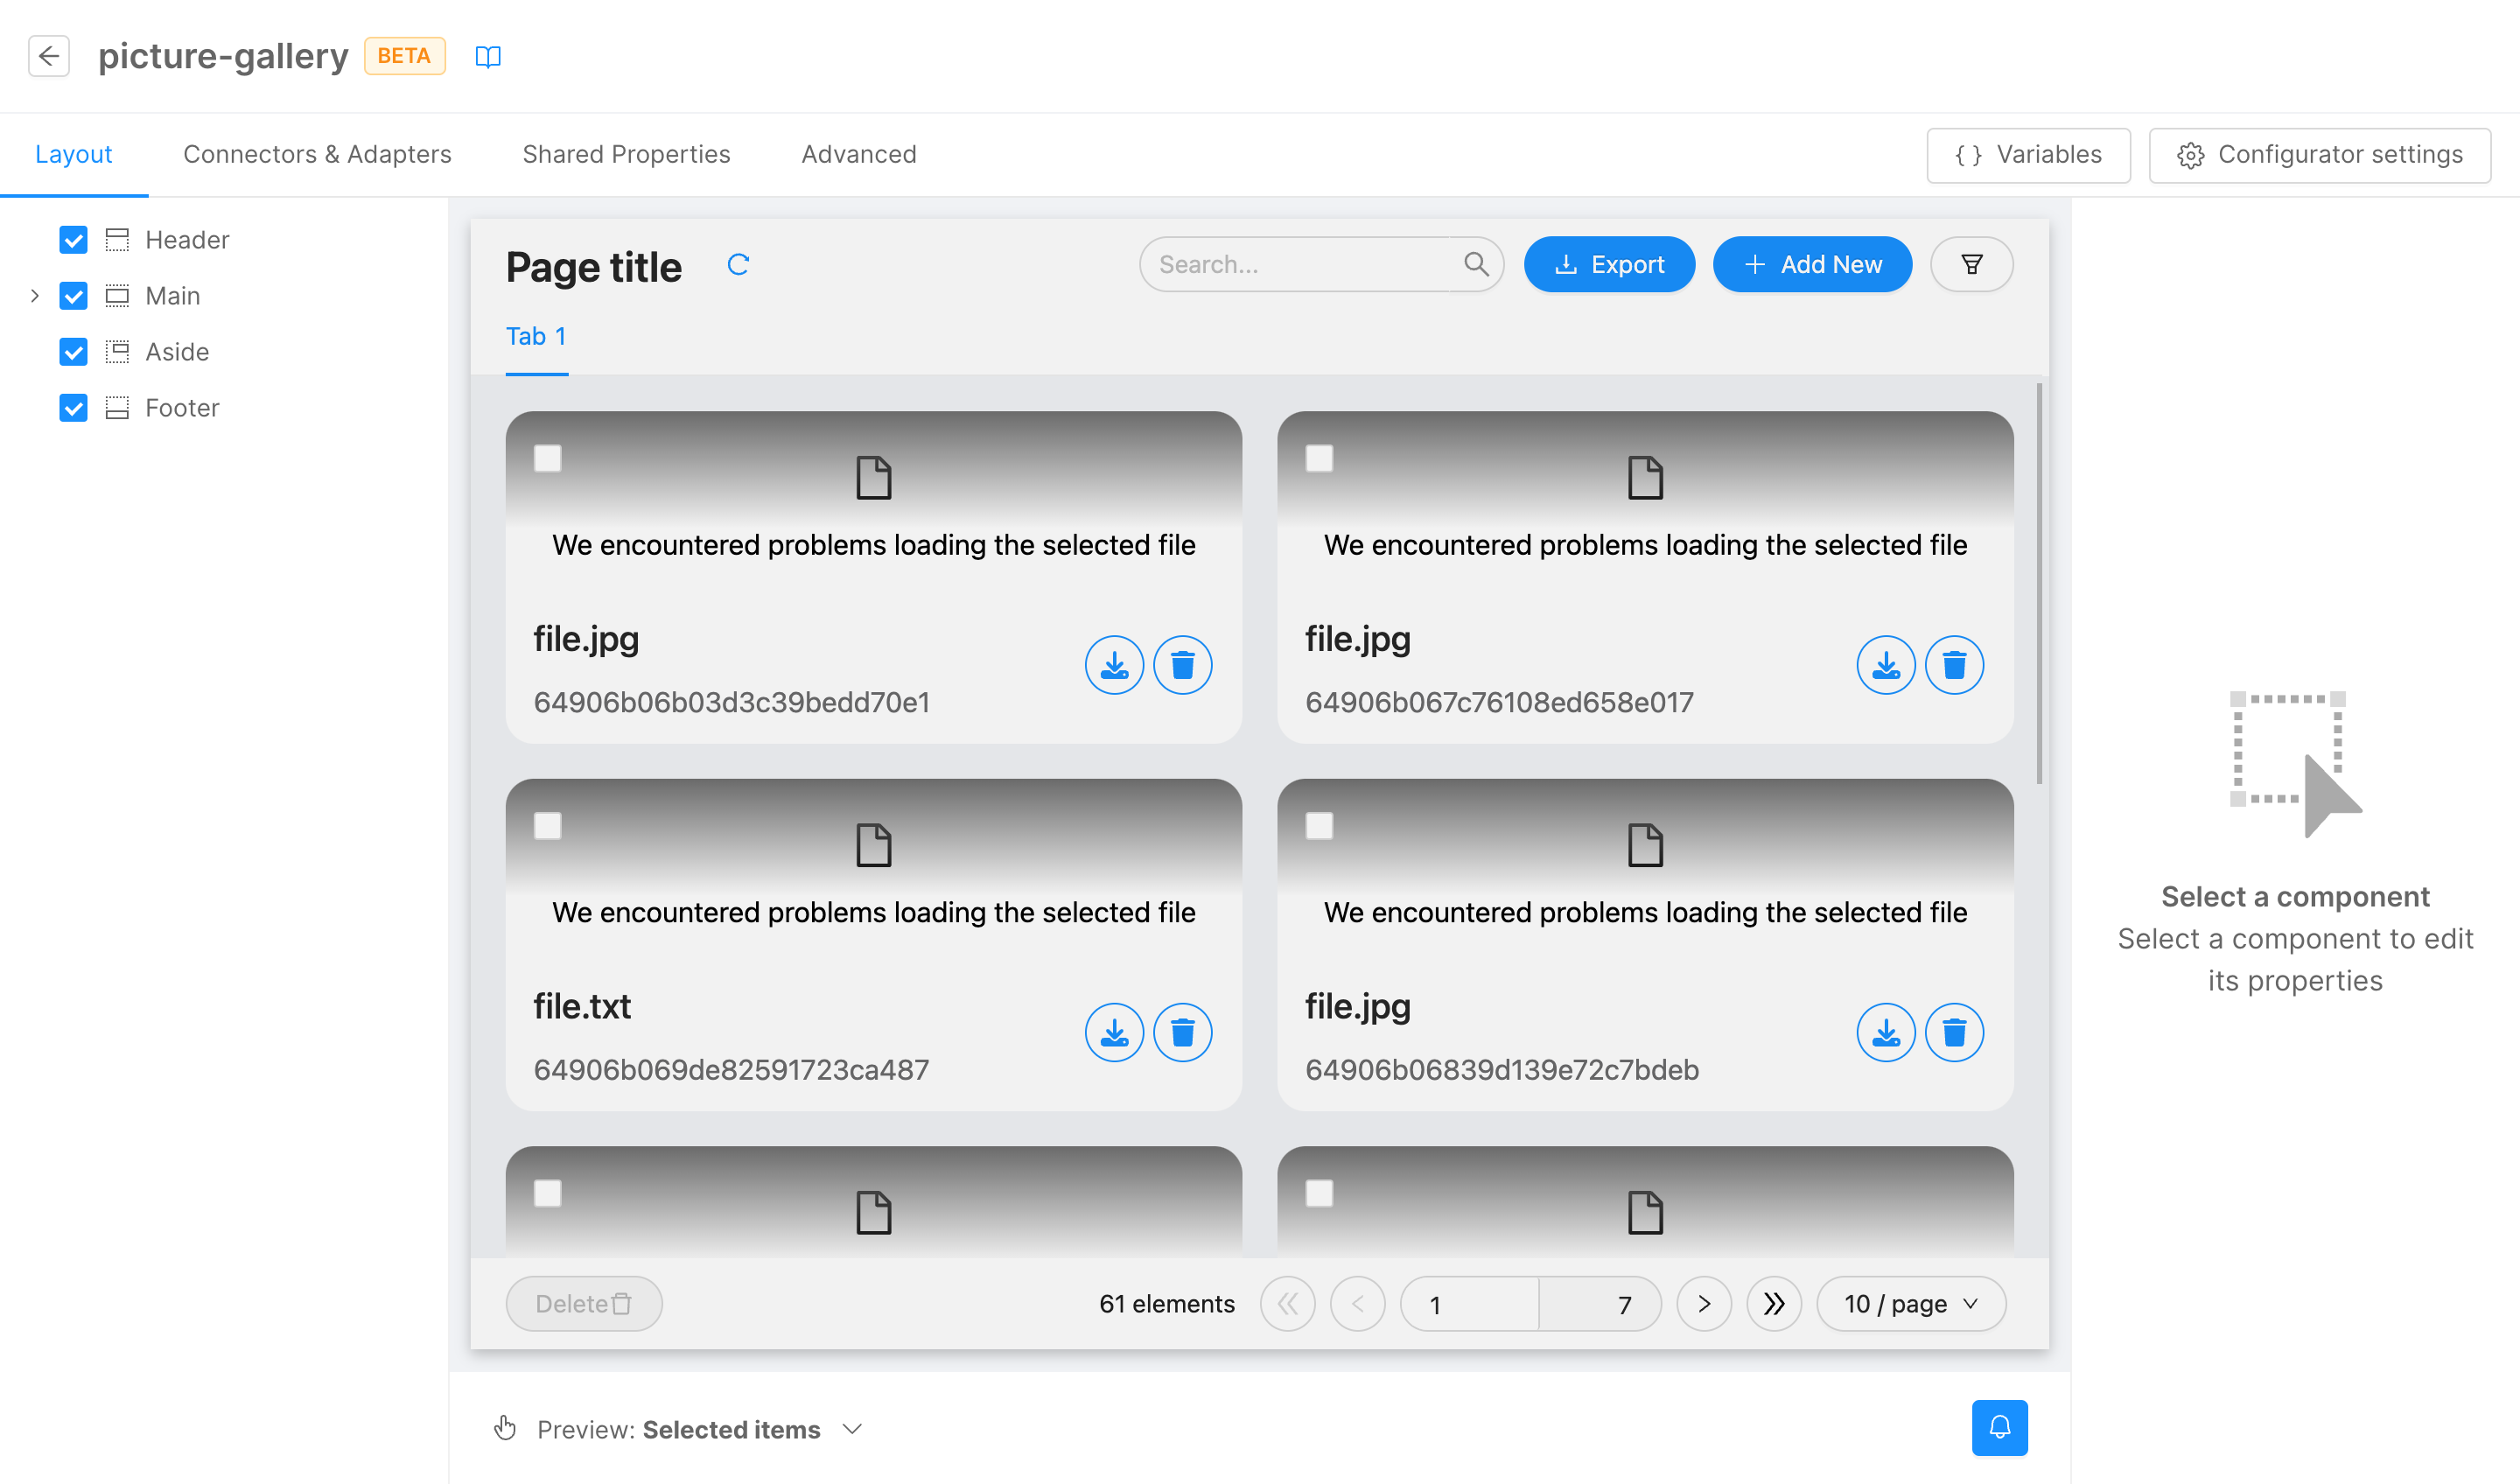2520x1484 pixels.
Task: Open the 10 / page size dropdown
Action: [x=1910, y=1304]
